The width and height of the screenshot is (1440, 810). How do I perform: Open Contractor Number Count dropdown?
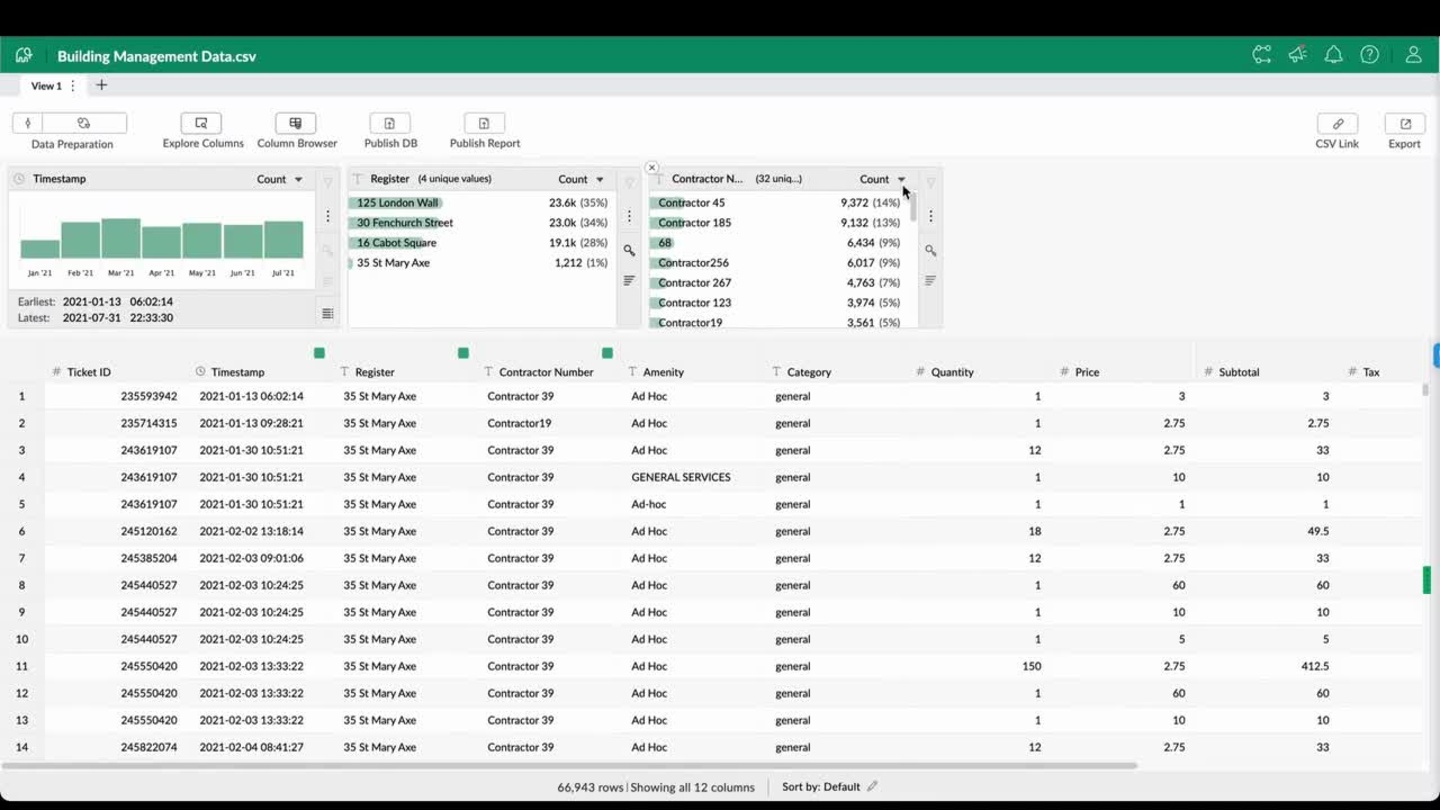click(882, 180)
